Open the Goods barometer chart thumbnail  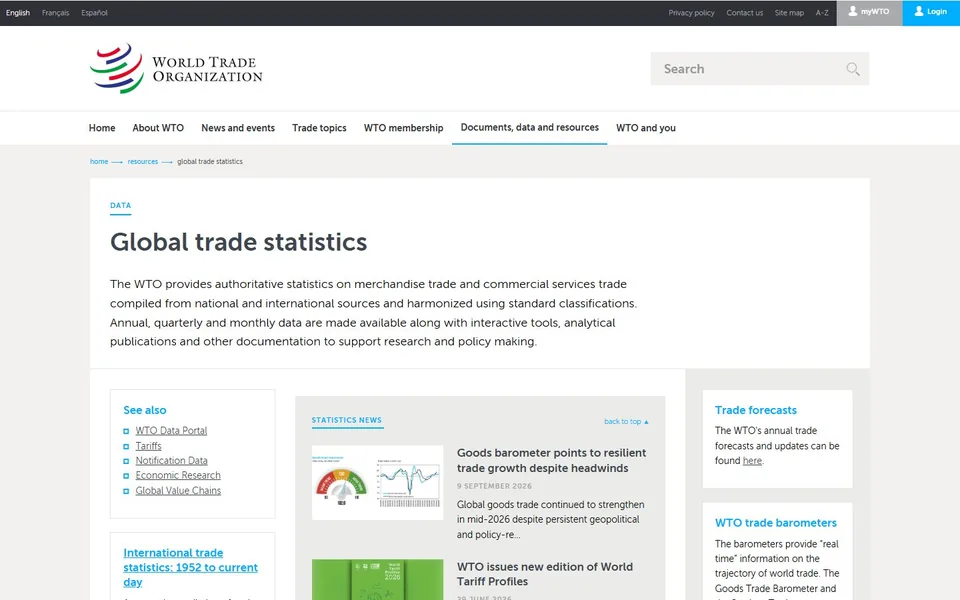tap(377, 482)
